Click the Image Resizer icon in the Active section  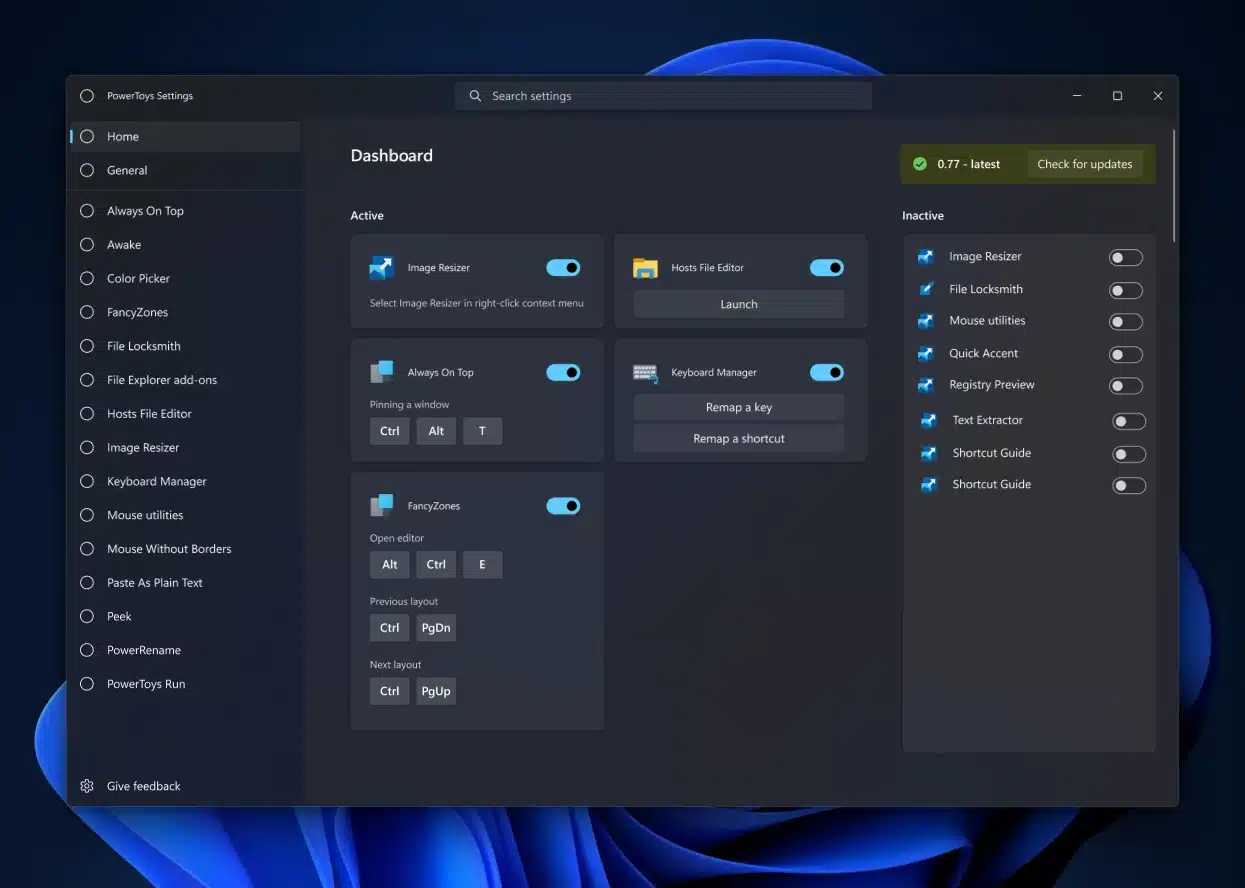pos(381,266)
